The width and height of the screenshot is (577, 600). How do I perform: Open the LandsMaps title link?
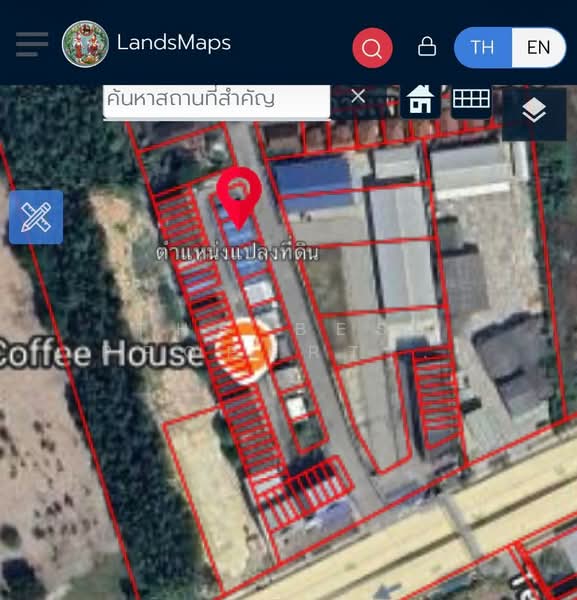(174, 42)
